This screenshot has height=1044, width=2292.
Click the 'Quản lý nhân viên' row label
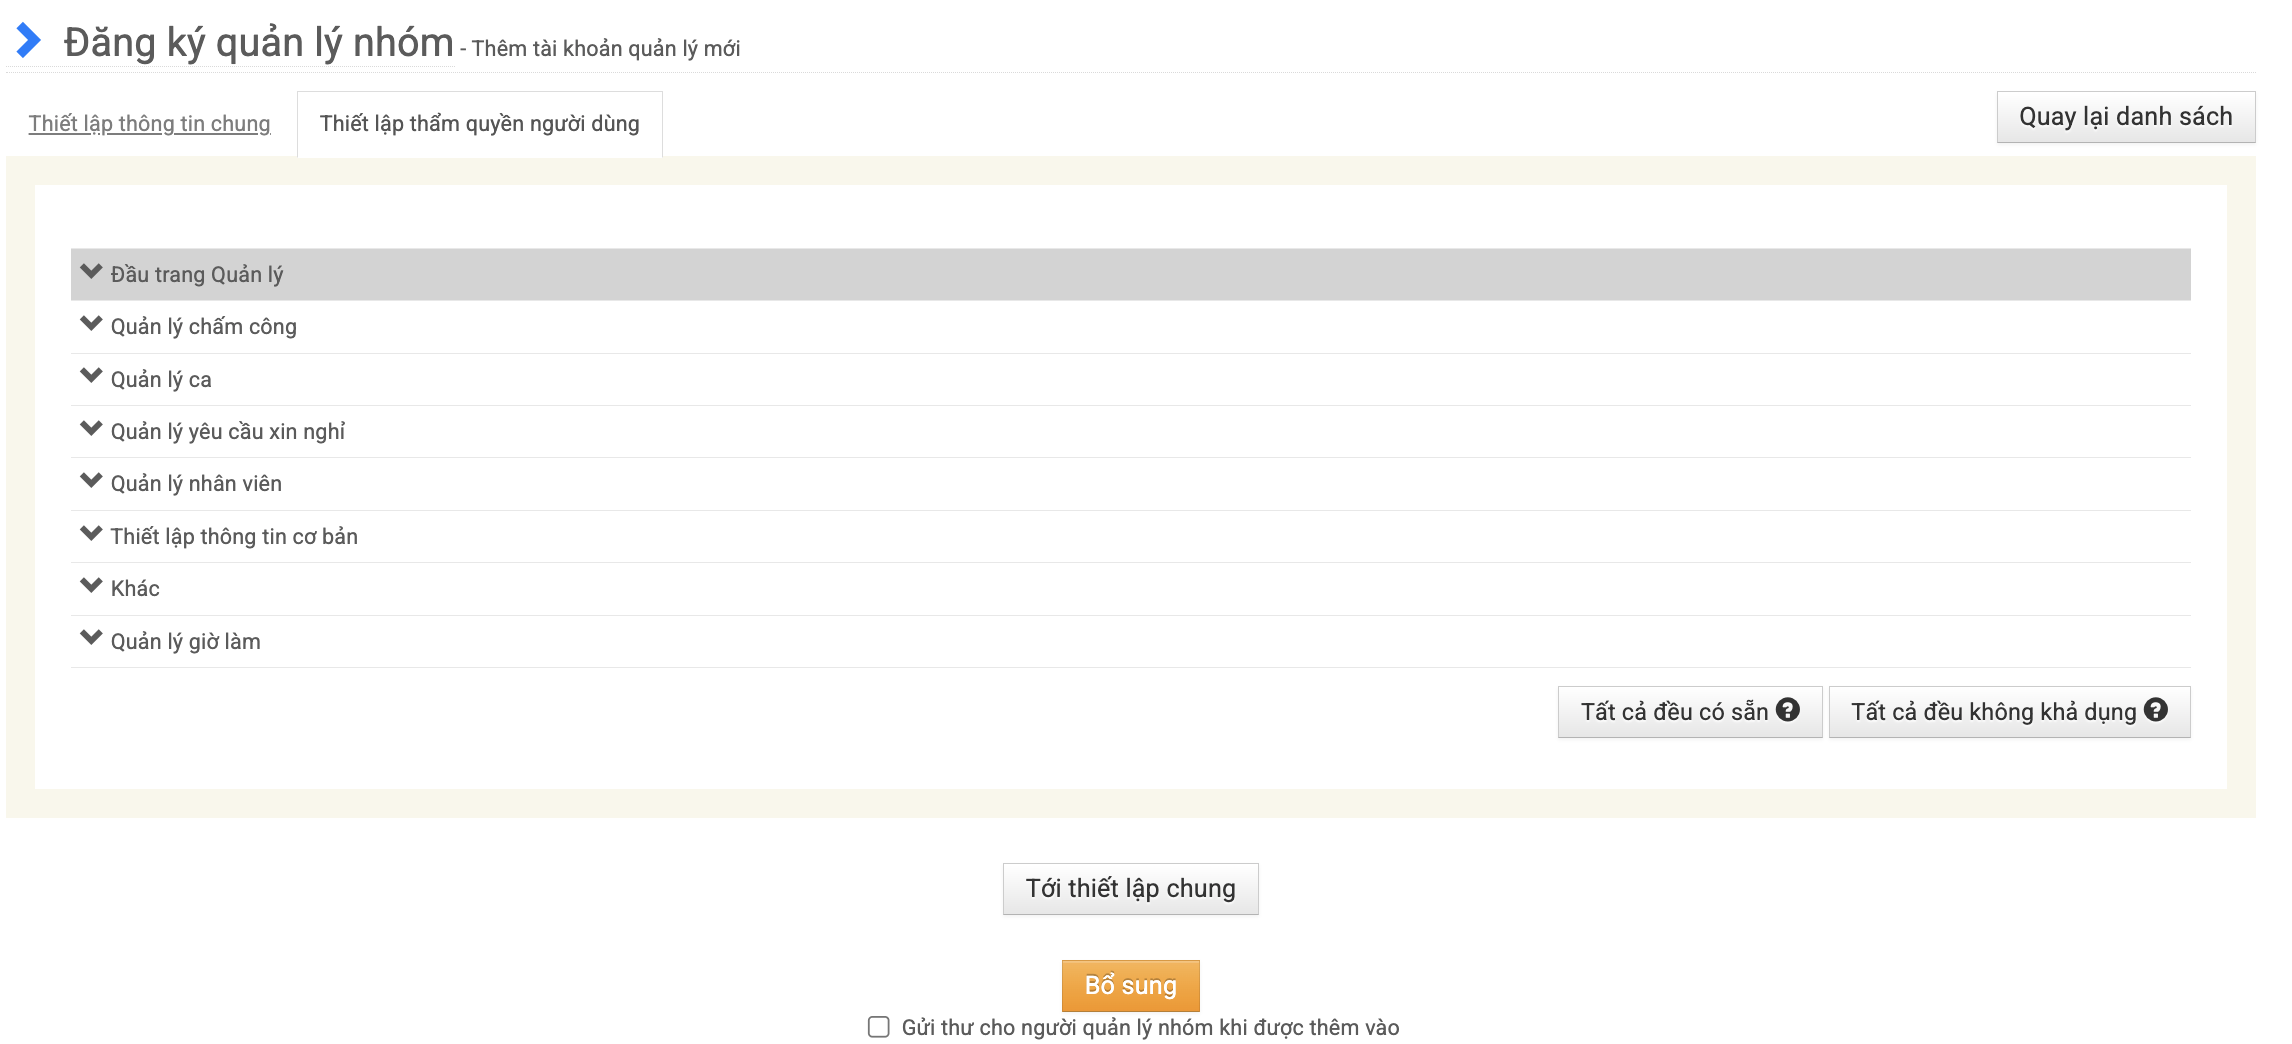[196, 484]
